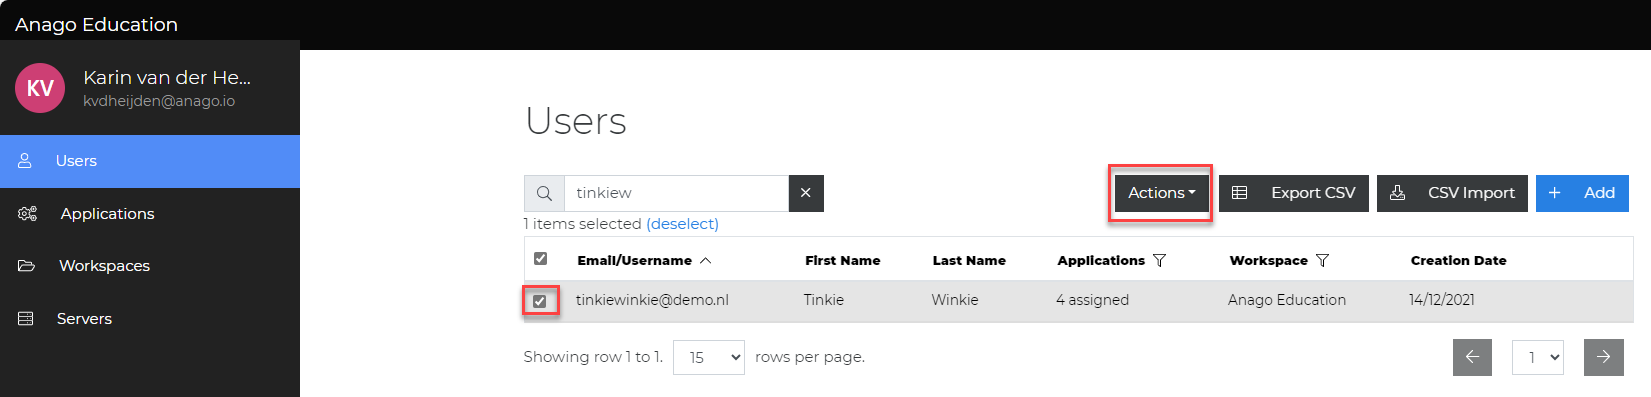Go to previous page with left arrow

(1472, 357)
